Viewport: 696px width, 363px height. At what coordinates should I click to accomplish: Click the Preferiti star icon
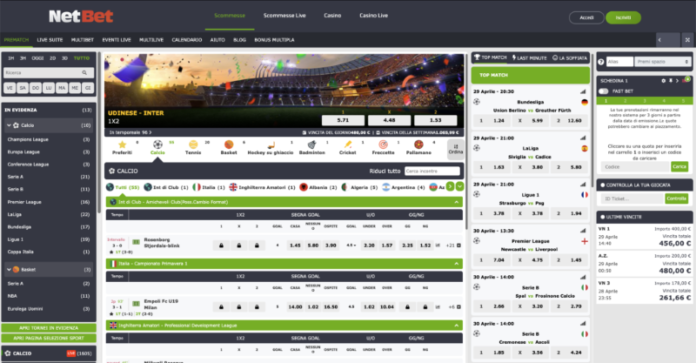click(122, 144)
